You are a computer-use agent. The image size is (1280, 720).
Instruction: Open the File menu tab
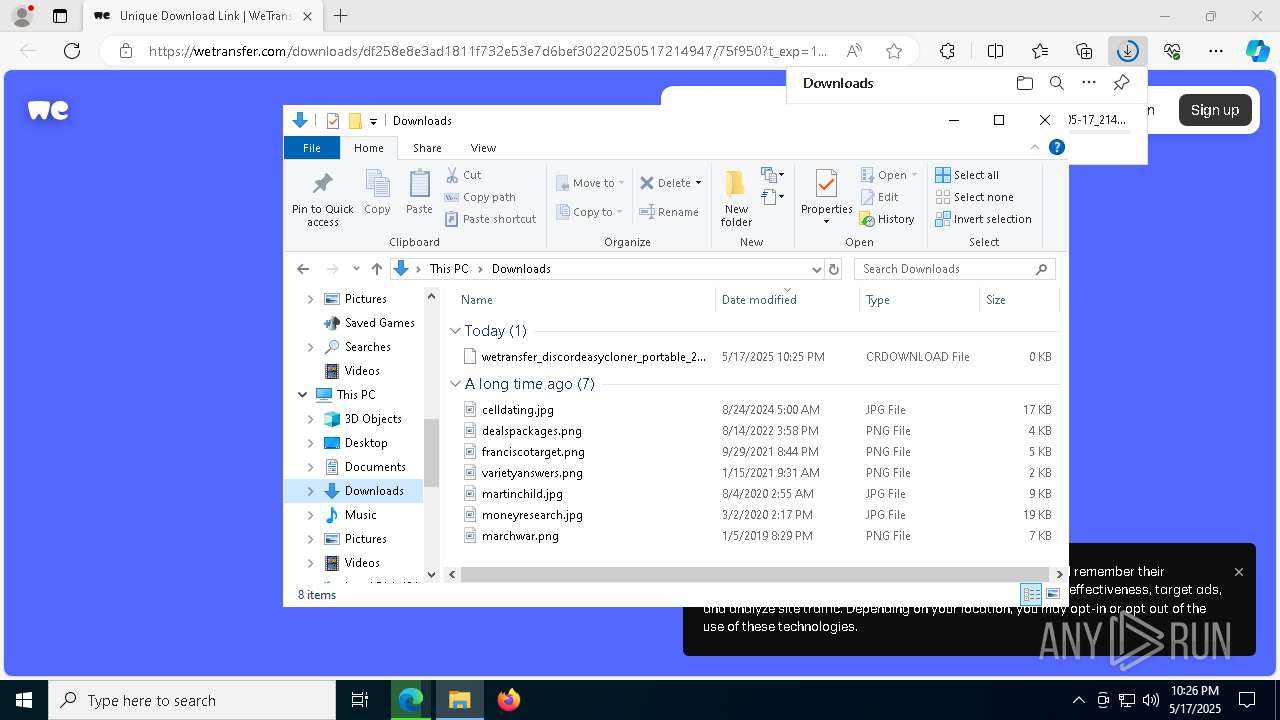click(312, 148)
